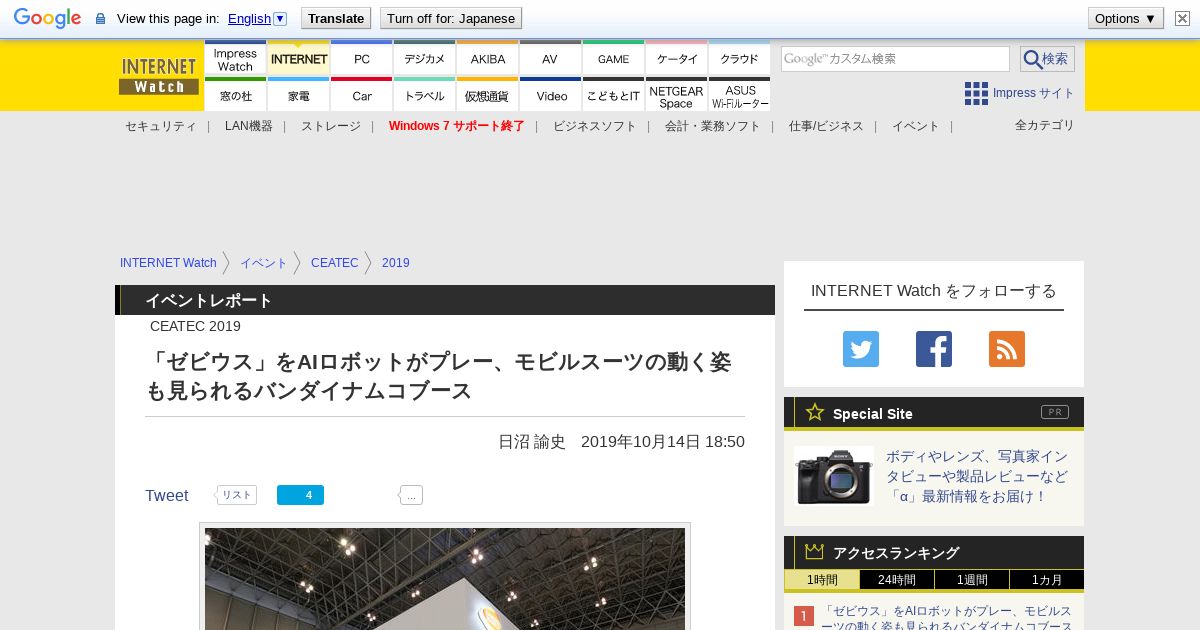
Task: Select the INTERNET tab
Action: tap(299, 59)
